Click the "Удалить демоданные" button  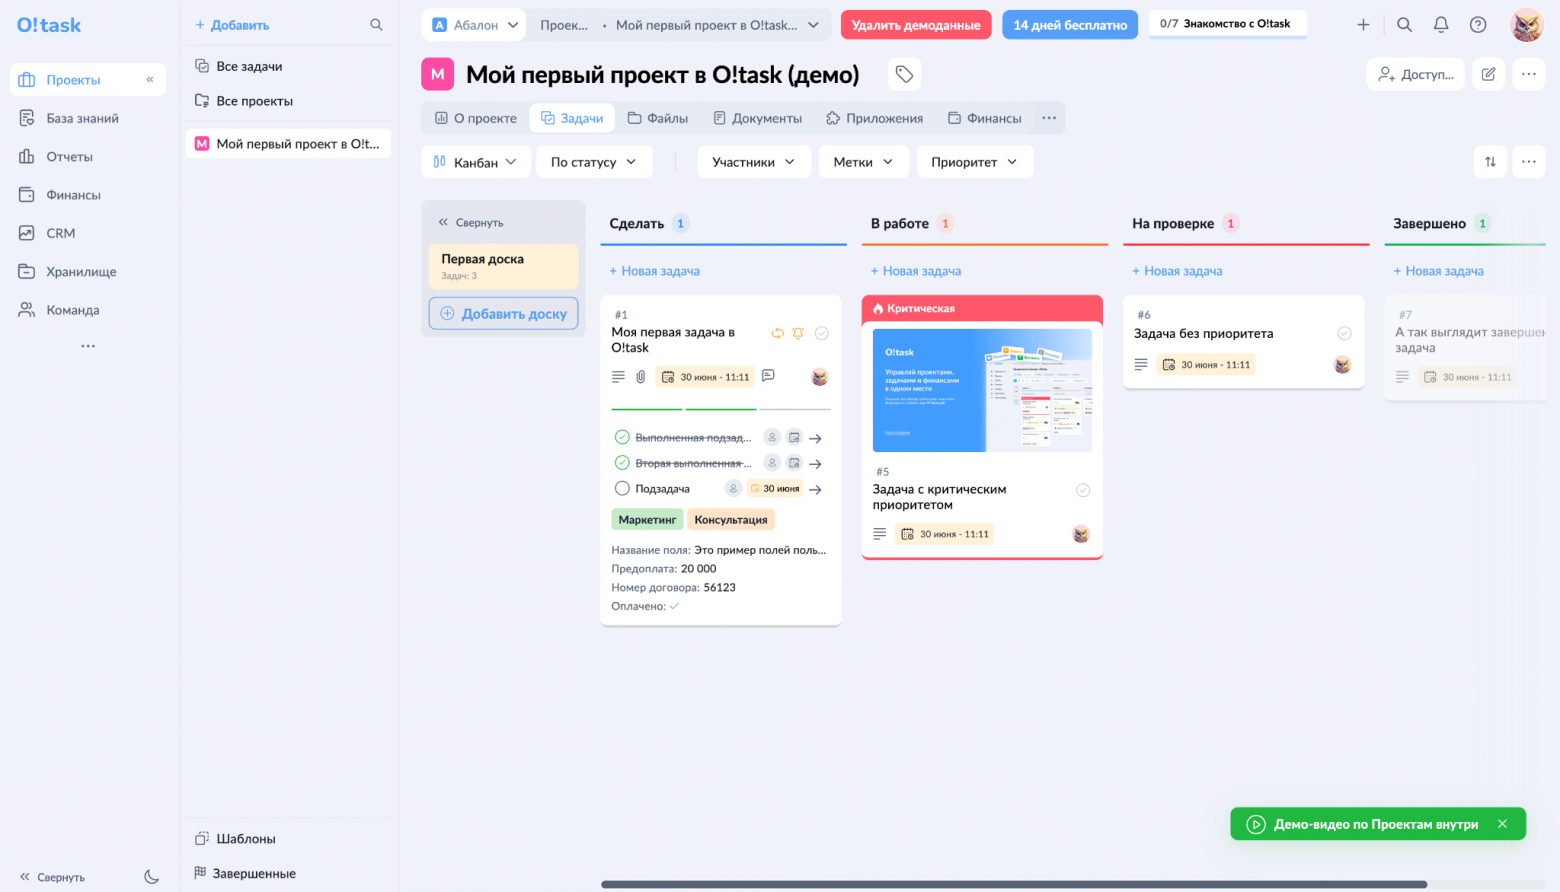tap(916, 25)
